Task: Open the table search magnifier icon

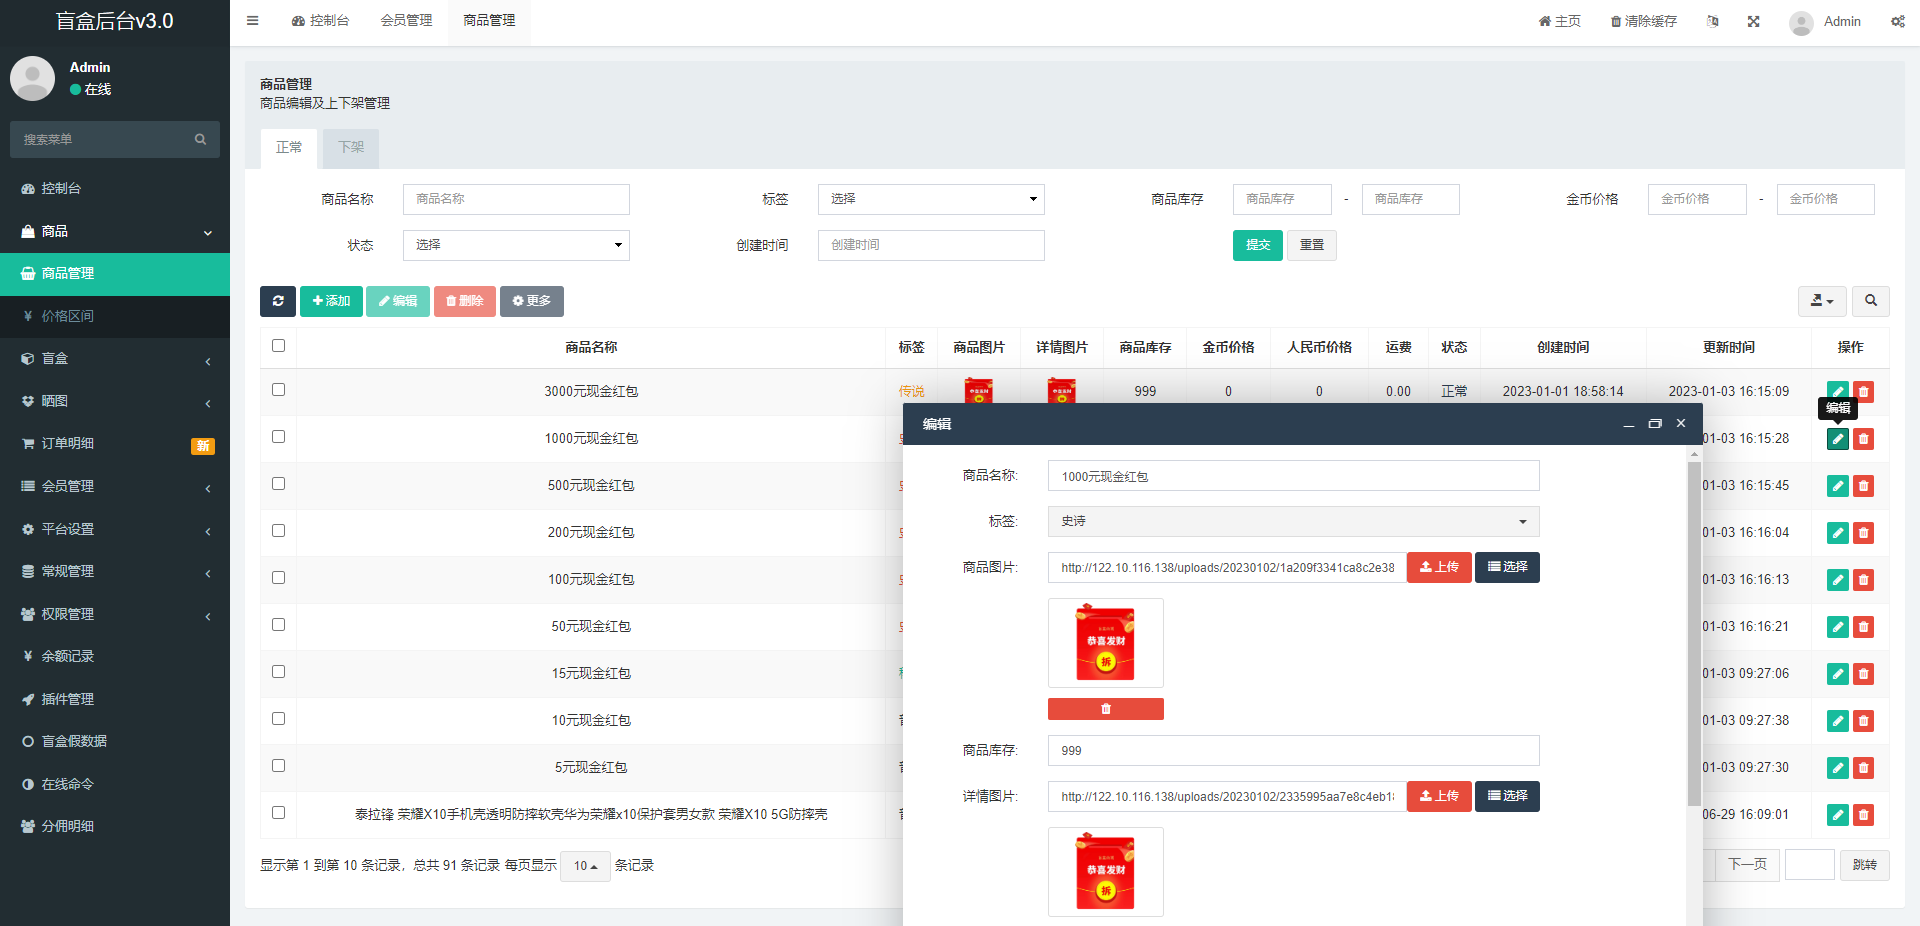Action: (x=1870, y=301)
